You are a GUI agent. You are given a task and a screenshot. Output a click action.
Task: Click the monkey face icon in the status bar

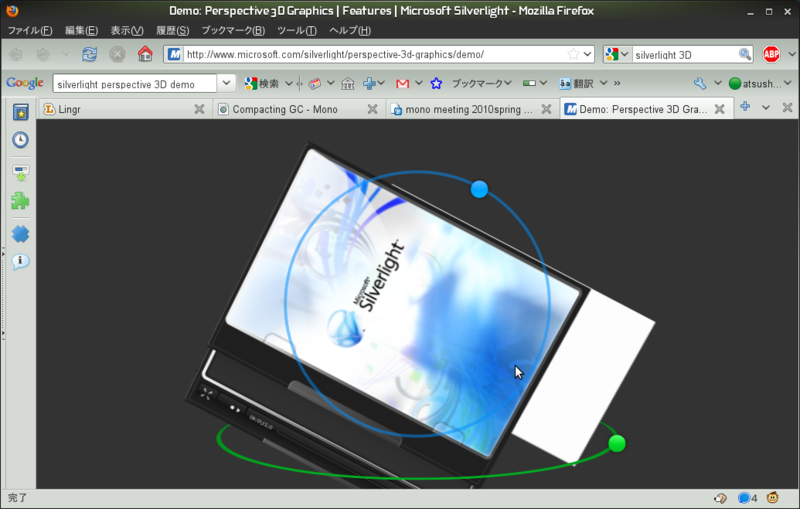tap(773, 497)
